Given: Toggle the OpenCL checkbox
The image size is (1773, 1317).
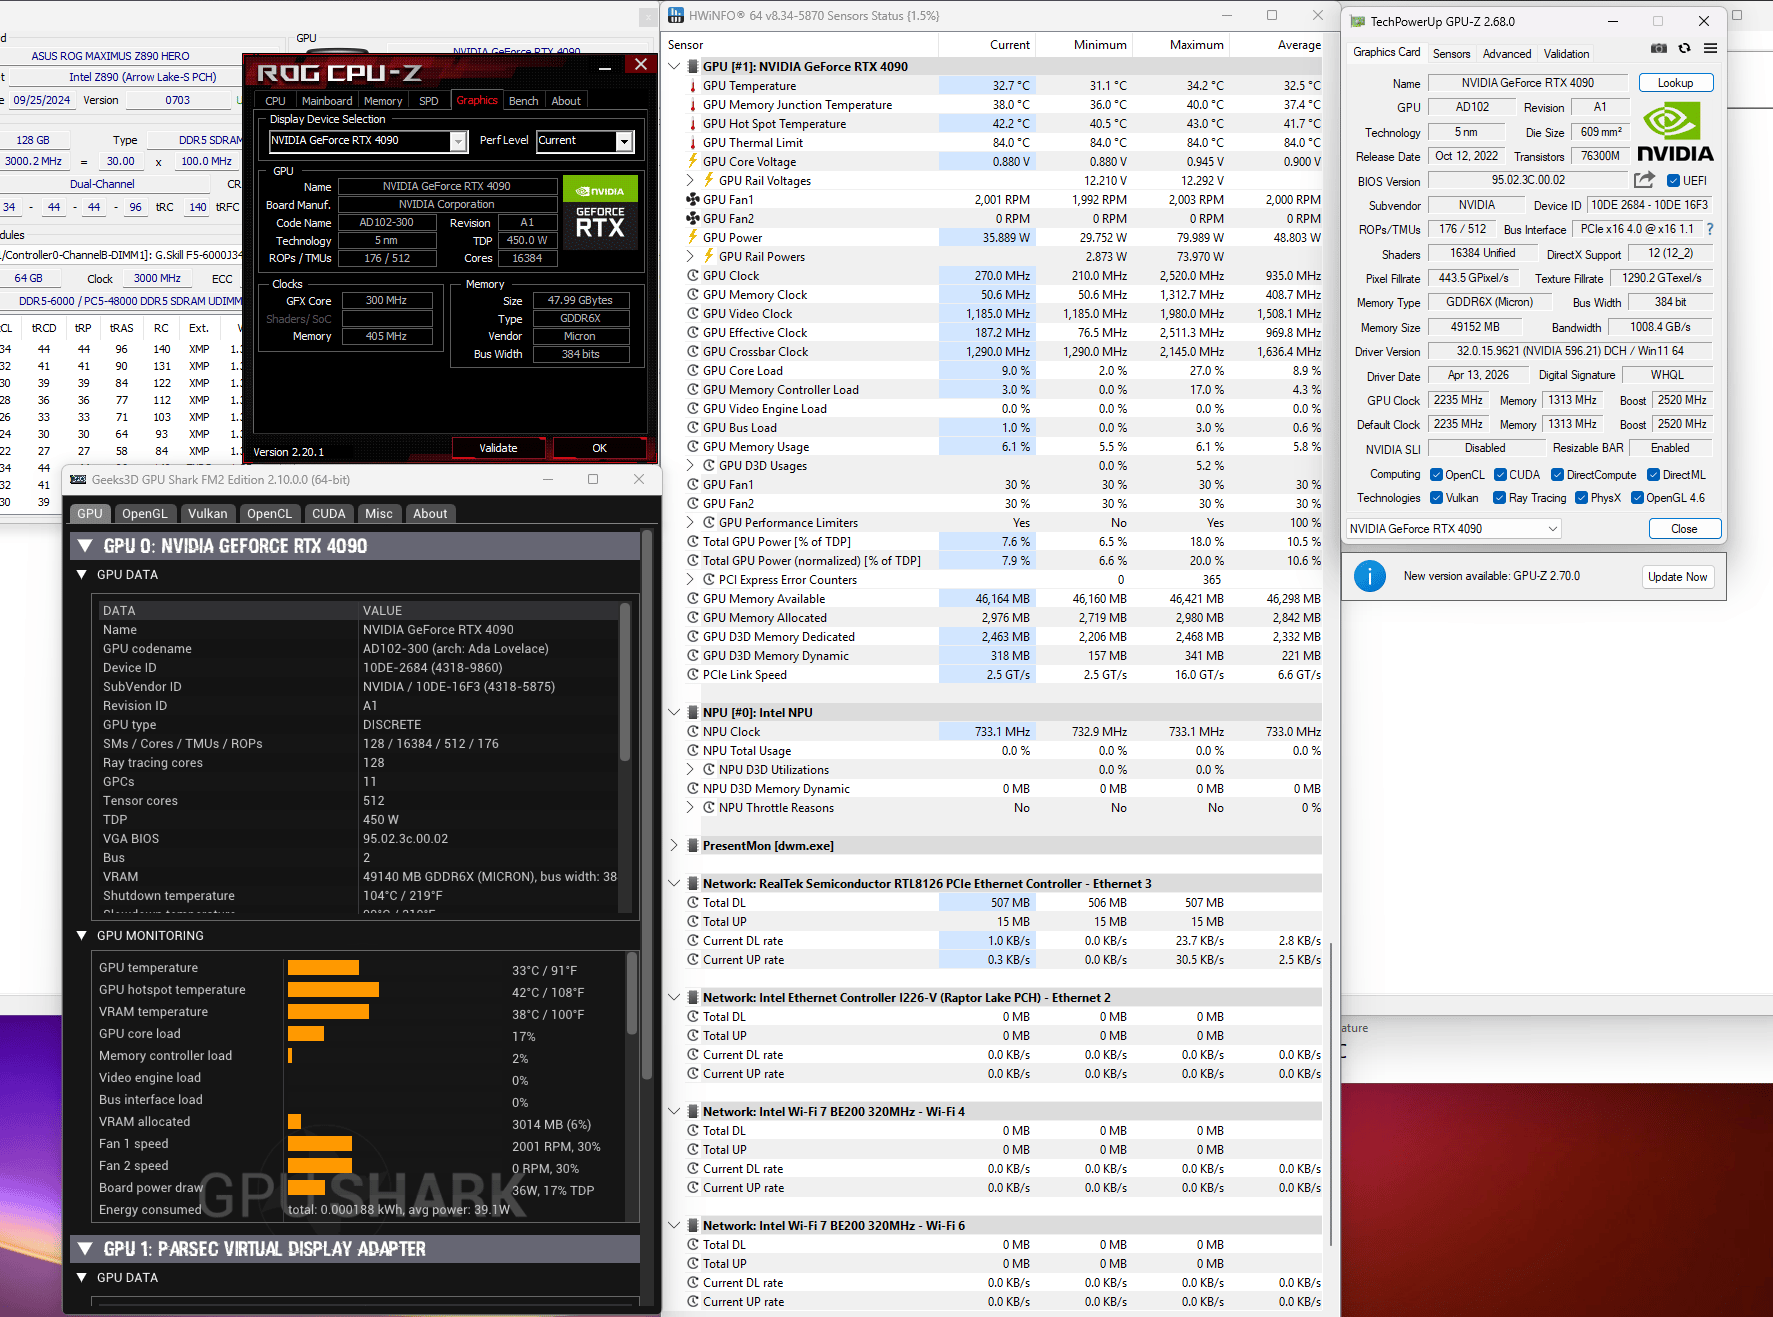Looking at the screenshot, I should pos(1436,475).
